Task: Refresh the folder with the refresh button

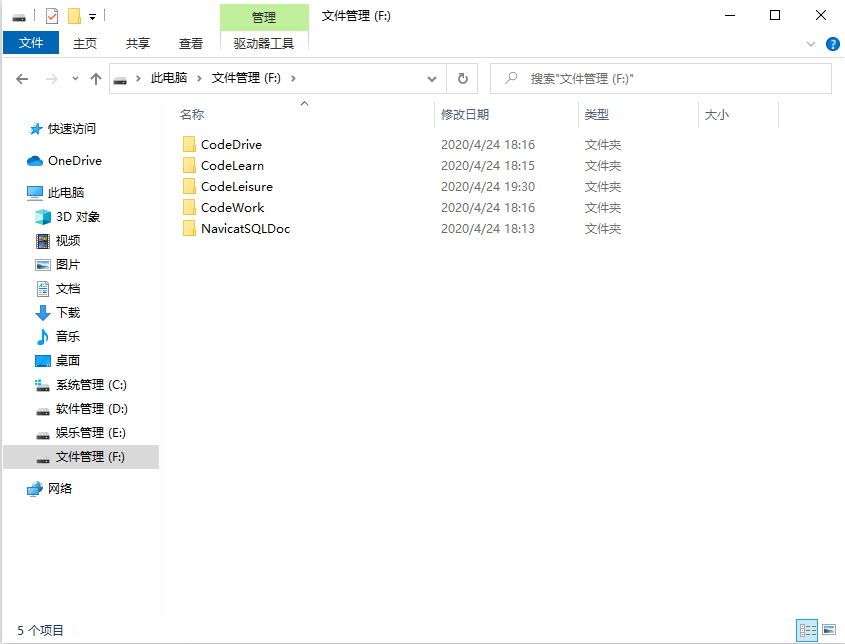Action: click(x=463, y=79)
